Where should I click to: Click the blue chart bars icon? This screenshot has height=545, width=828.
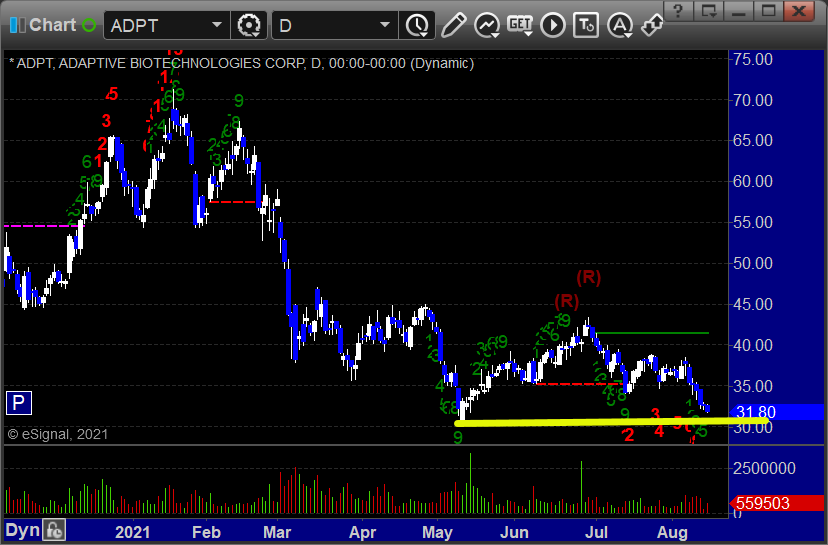coord(17,25)
